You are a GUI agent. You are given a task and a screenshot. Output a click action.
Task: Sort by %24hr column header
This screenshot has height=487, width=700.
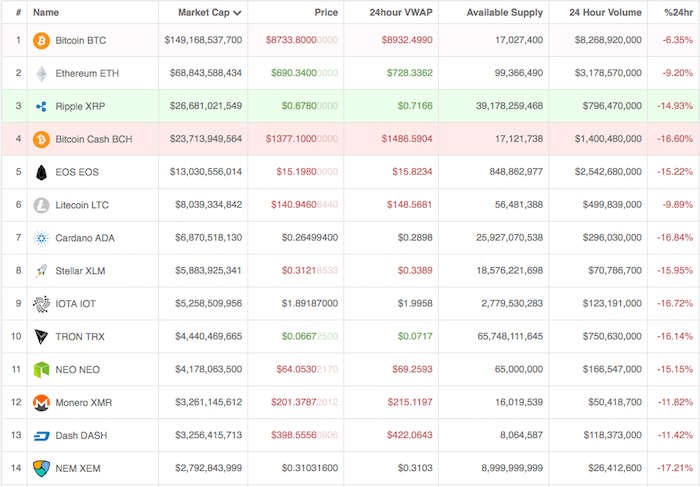point(678,12)
